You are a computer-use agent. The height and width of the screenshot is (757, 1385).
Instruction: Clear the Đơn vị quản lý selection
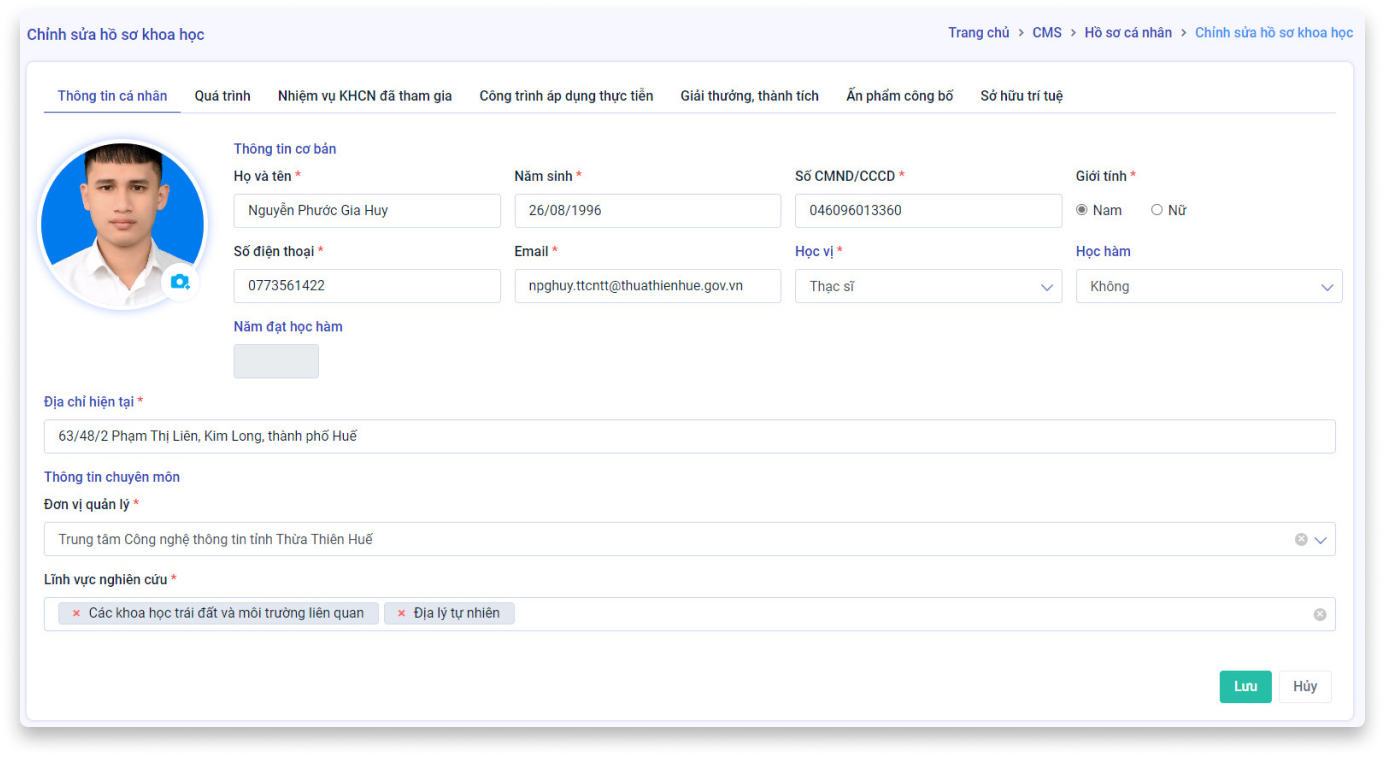pyautogui.click(x=1301, y=540)
